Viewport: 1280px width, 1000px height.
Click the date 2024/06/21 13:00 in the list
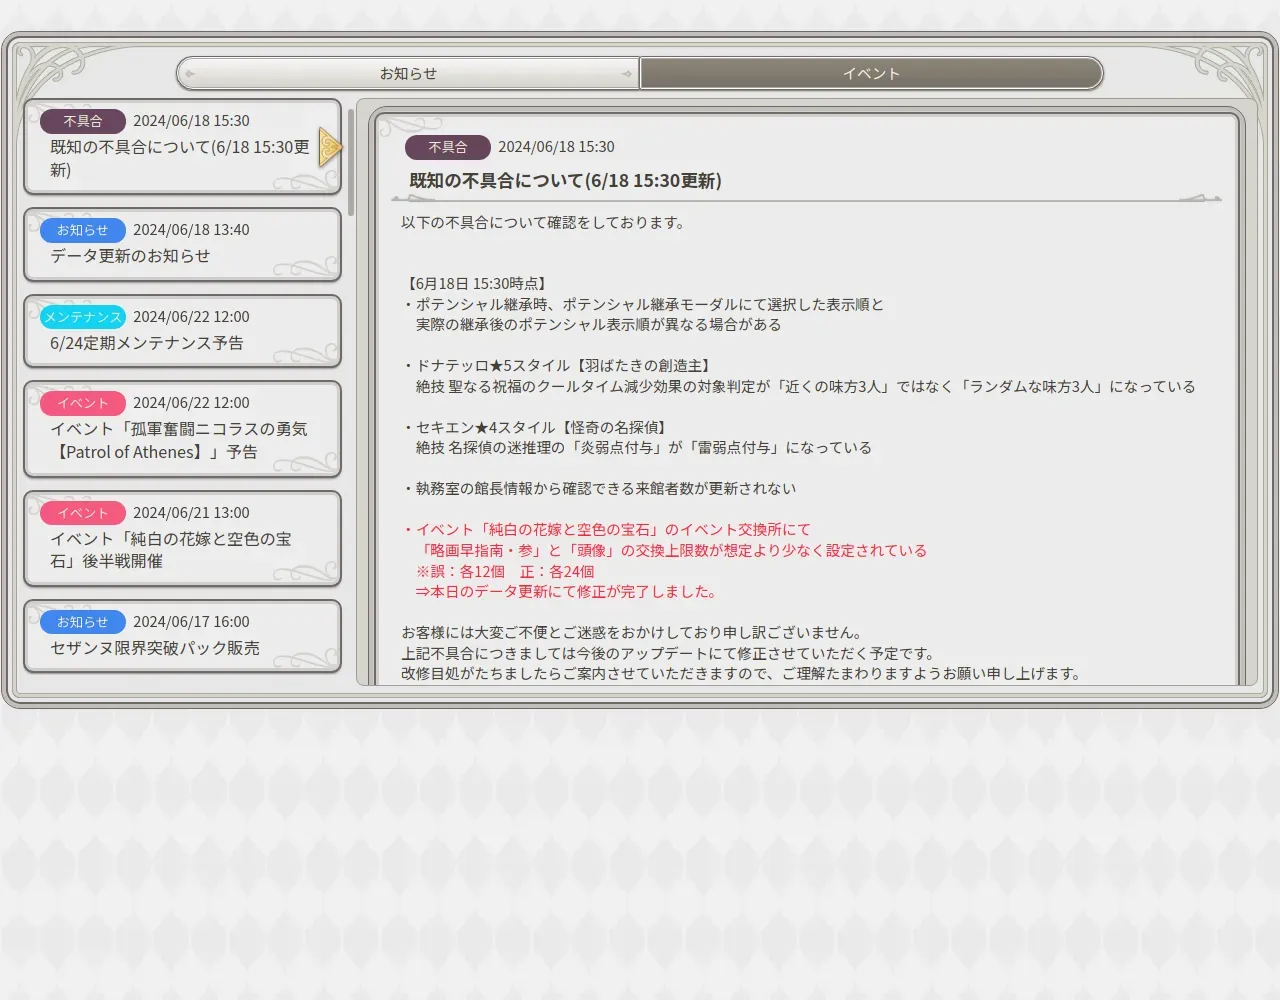191,513
